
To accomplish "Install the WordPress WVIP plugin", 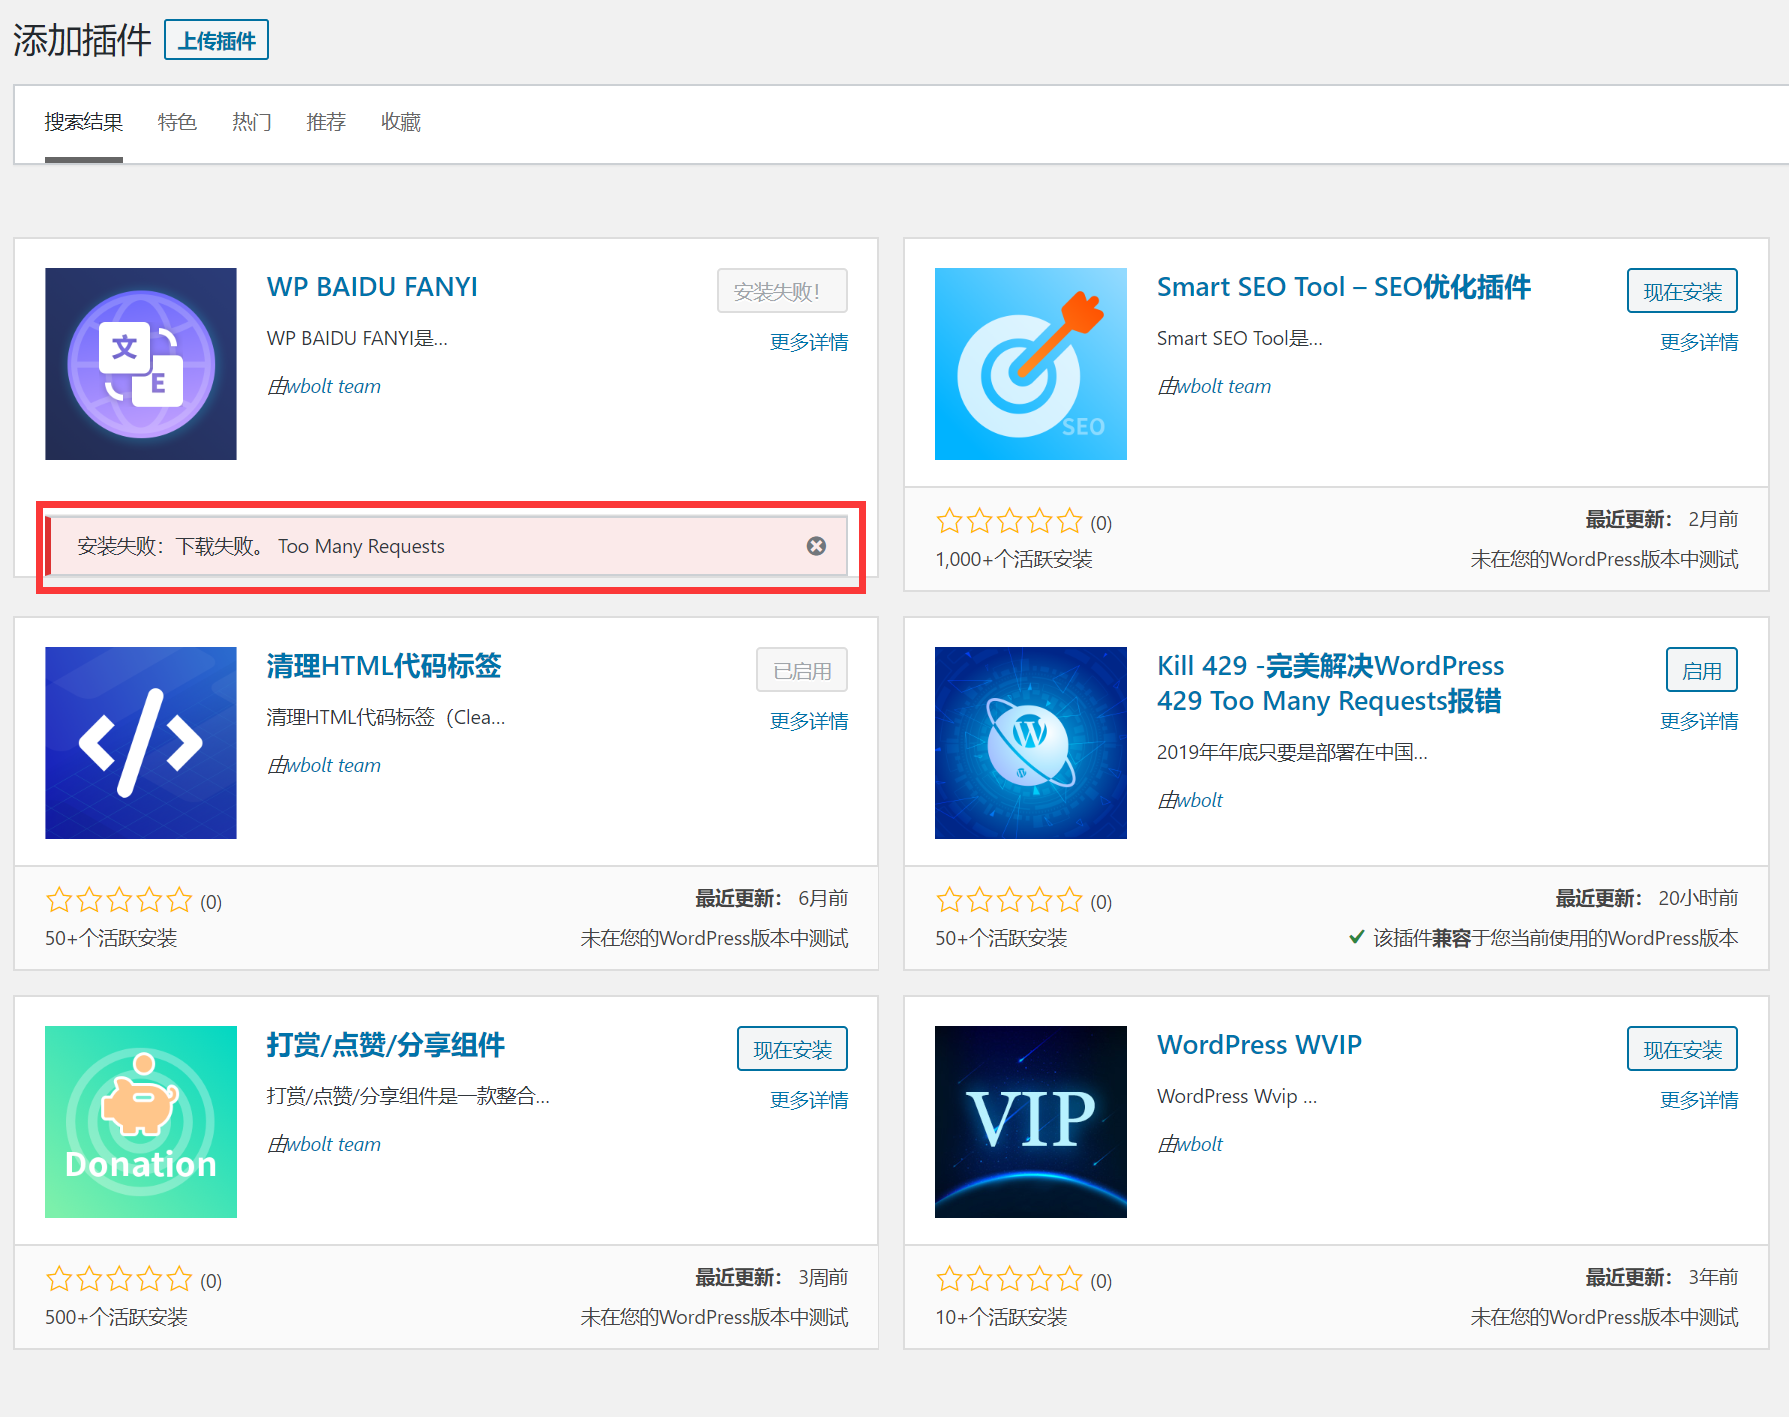I will [x=1682, y=1048].
